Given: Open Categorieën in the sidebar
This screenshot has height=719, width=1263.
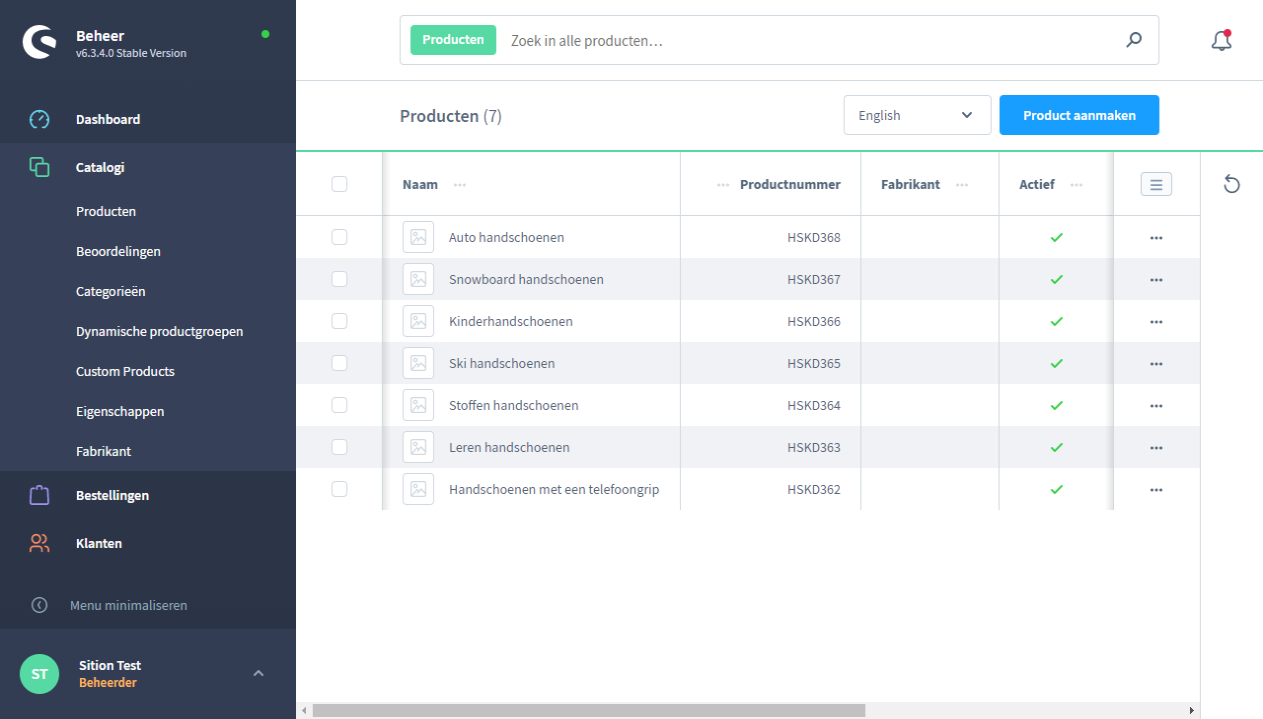Looking at the screenshot, I should tap(110, 291).
